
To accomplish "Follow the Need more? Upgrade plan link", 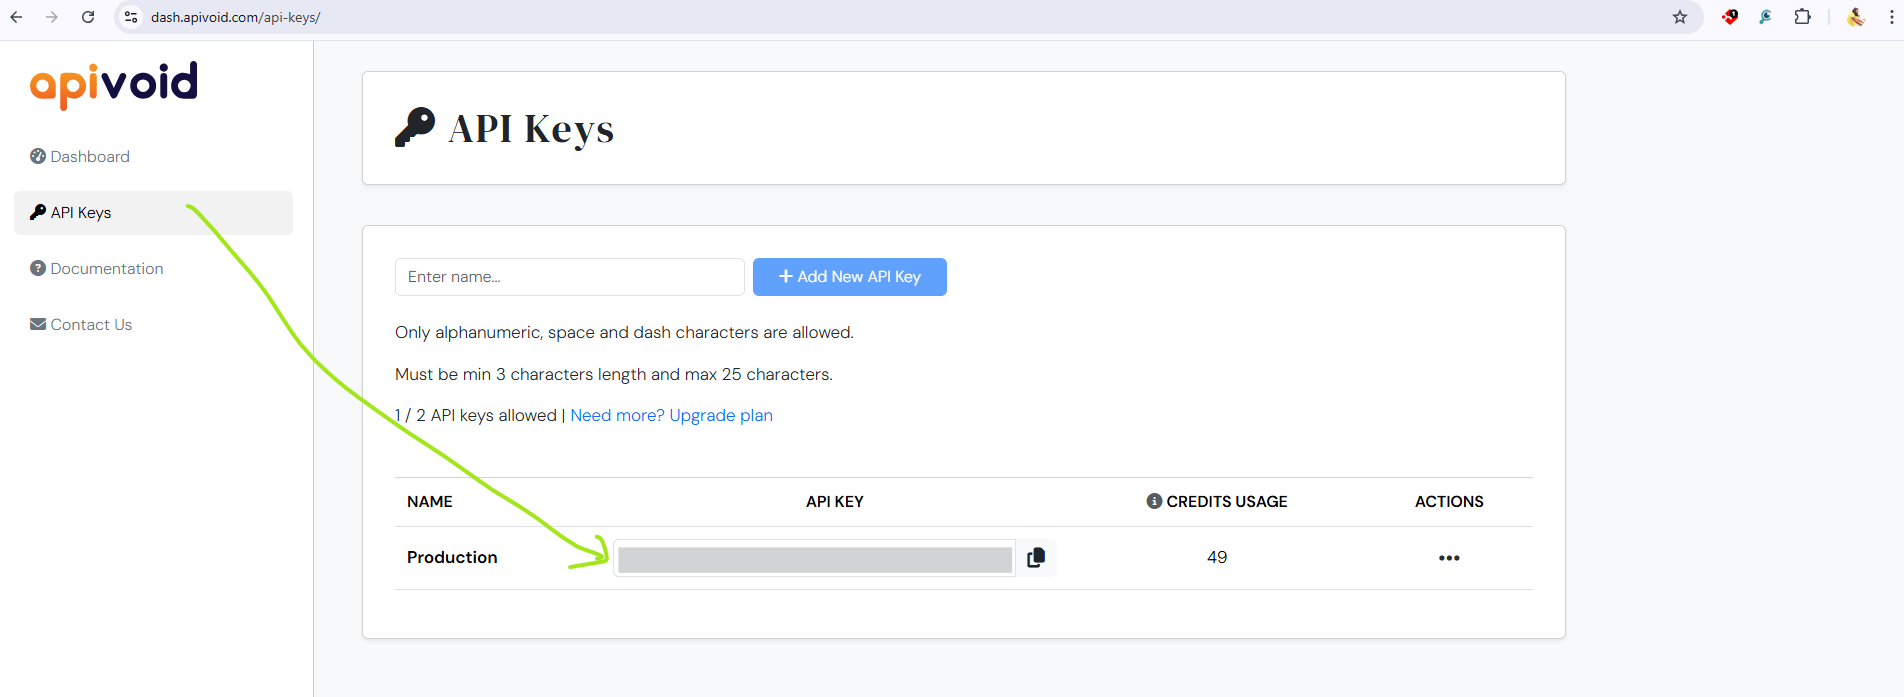I will (671, 415).
